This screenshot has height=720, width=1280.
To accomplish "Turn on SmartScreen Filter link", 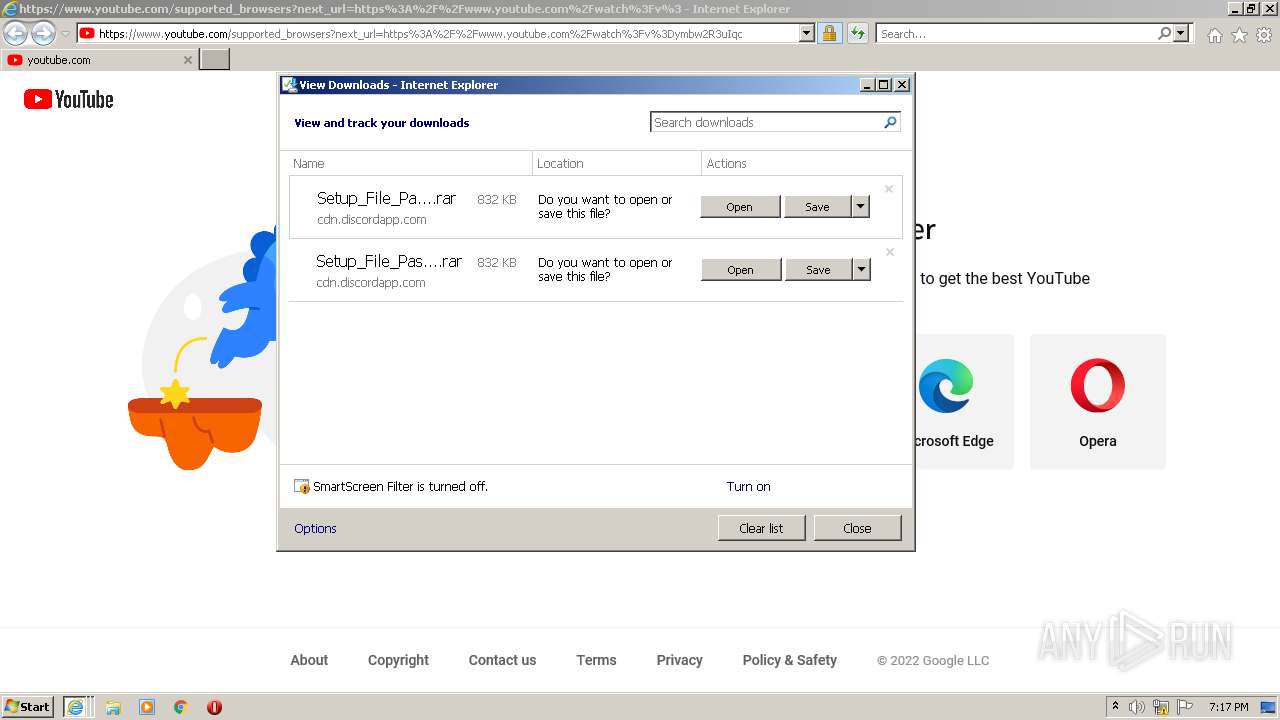I will (x=748, y=487).
